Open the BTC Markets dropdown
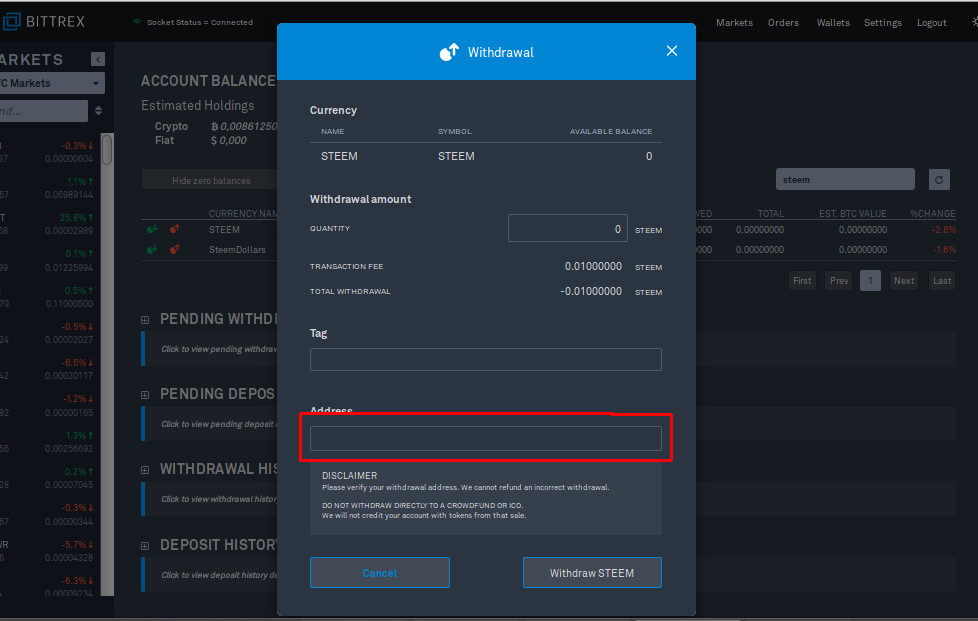 pos(52,83)
